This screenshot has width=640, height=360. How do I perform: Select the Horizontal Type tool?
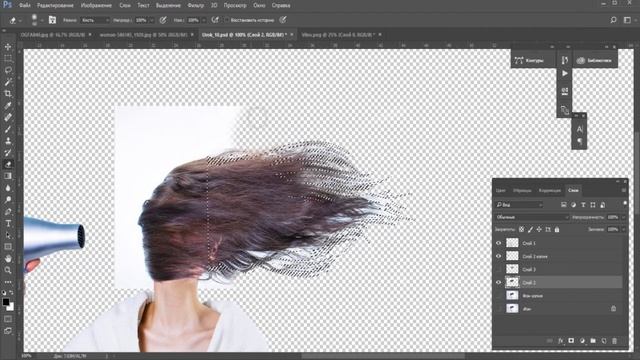click(x=8, y=224)
